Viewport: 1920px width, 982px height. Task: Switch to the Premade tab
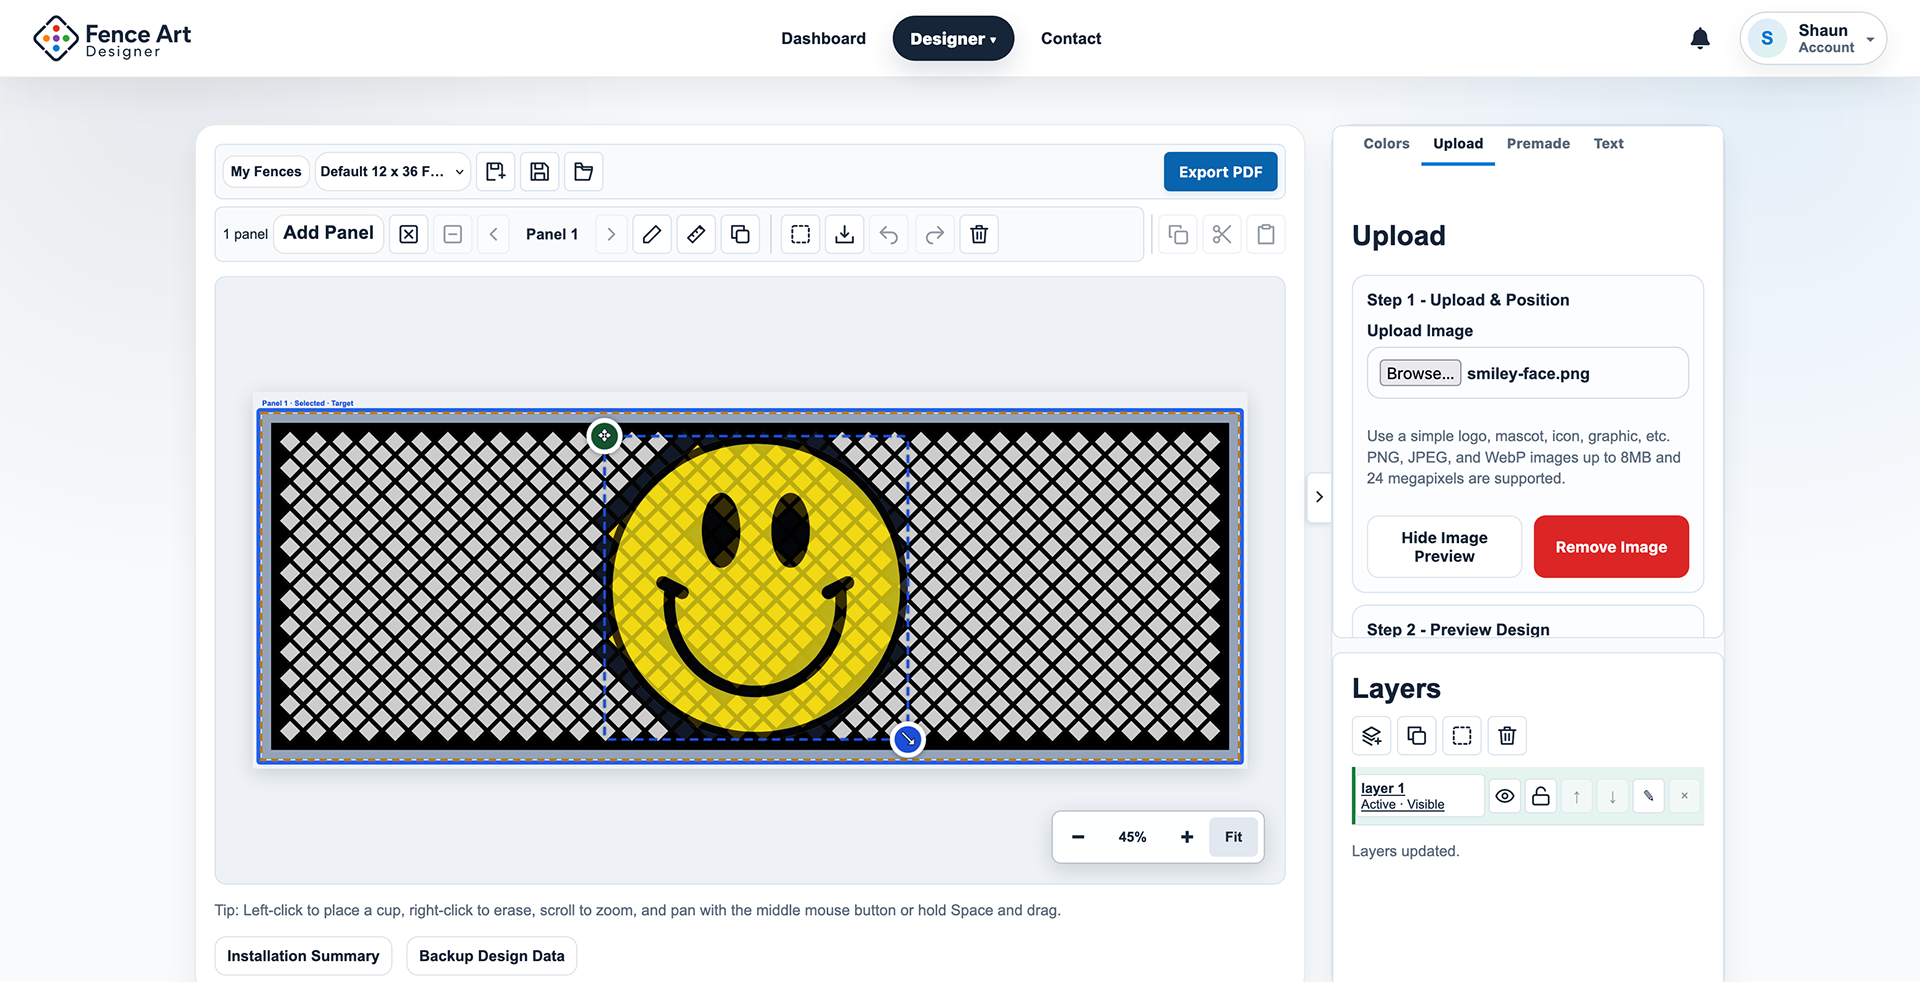click(1538, 144)
